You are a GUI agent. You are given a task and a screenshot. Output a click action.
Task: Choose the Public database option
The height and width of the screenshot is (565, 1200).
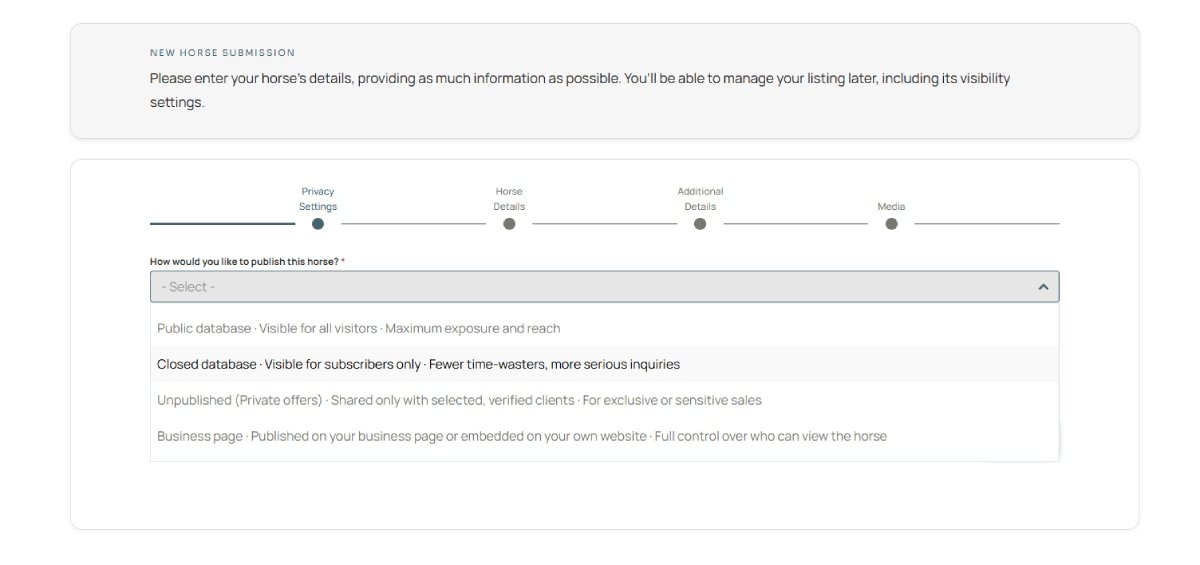(x=358, y=328)
